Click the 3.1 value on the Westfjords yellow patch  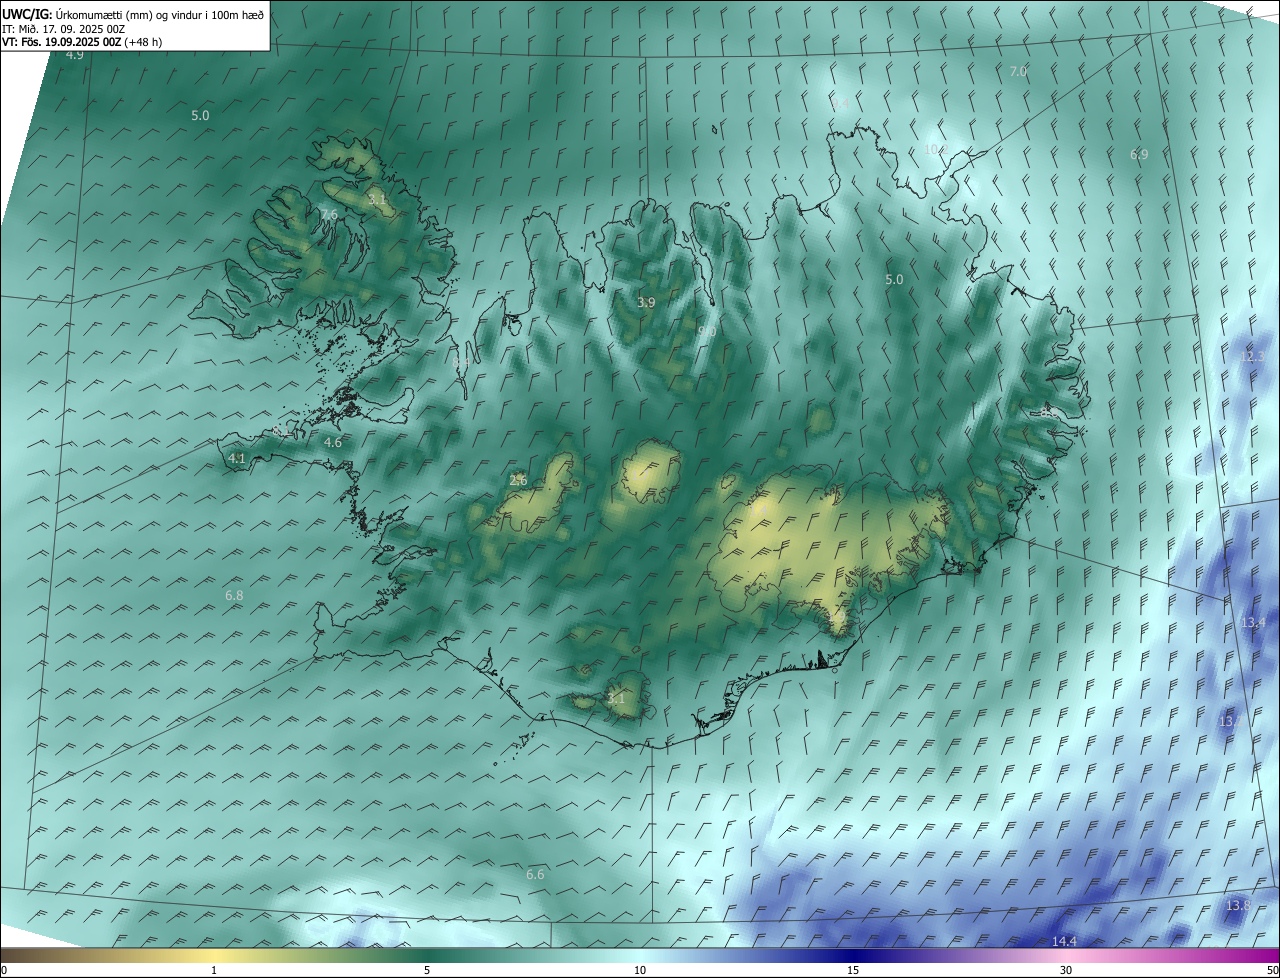coord(376,200)
